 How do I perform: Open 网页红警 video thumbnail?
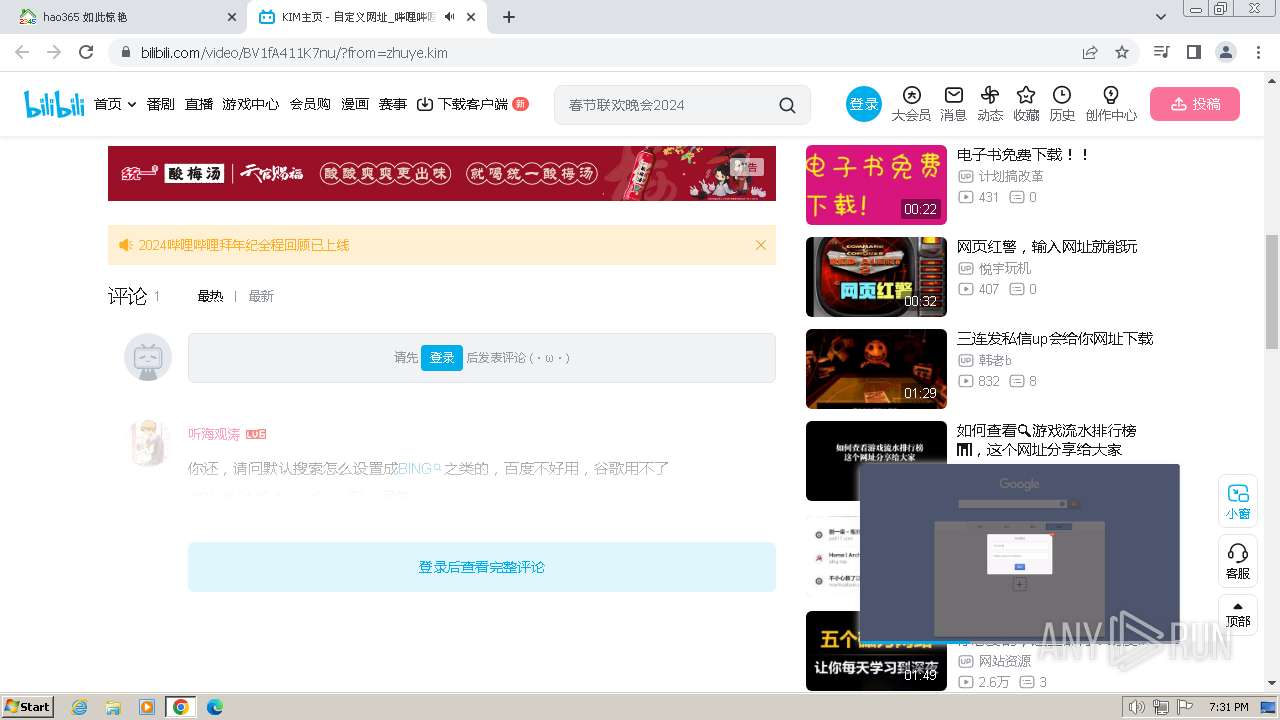(876, 277)
